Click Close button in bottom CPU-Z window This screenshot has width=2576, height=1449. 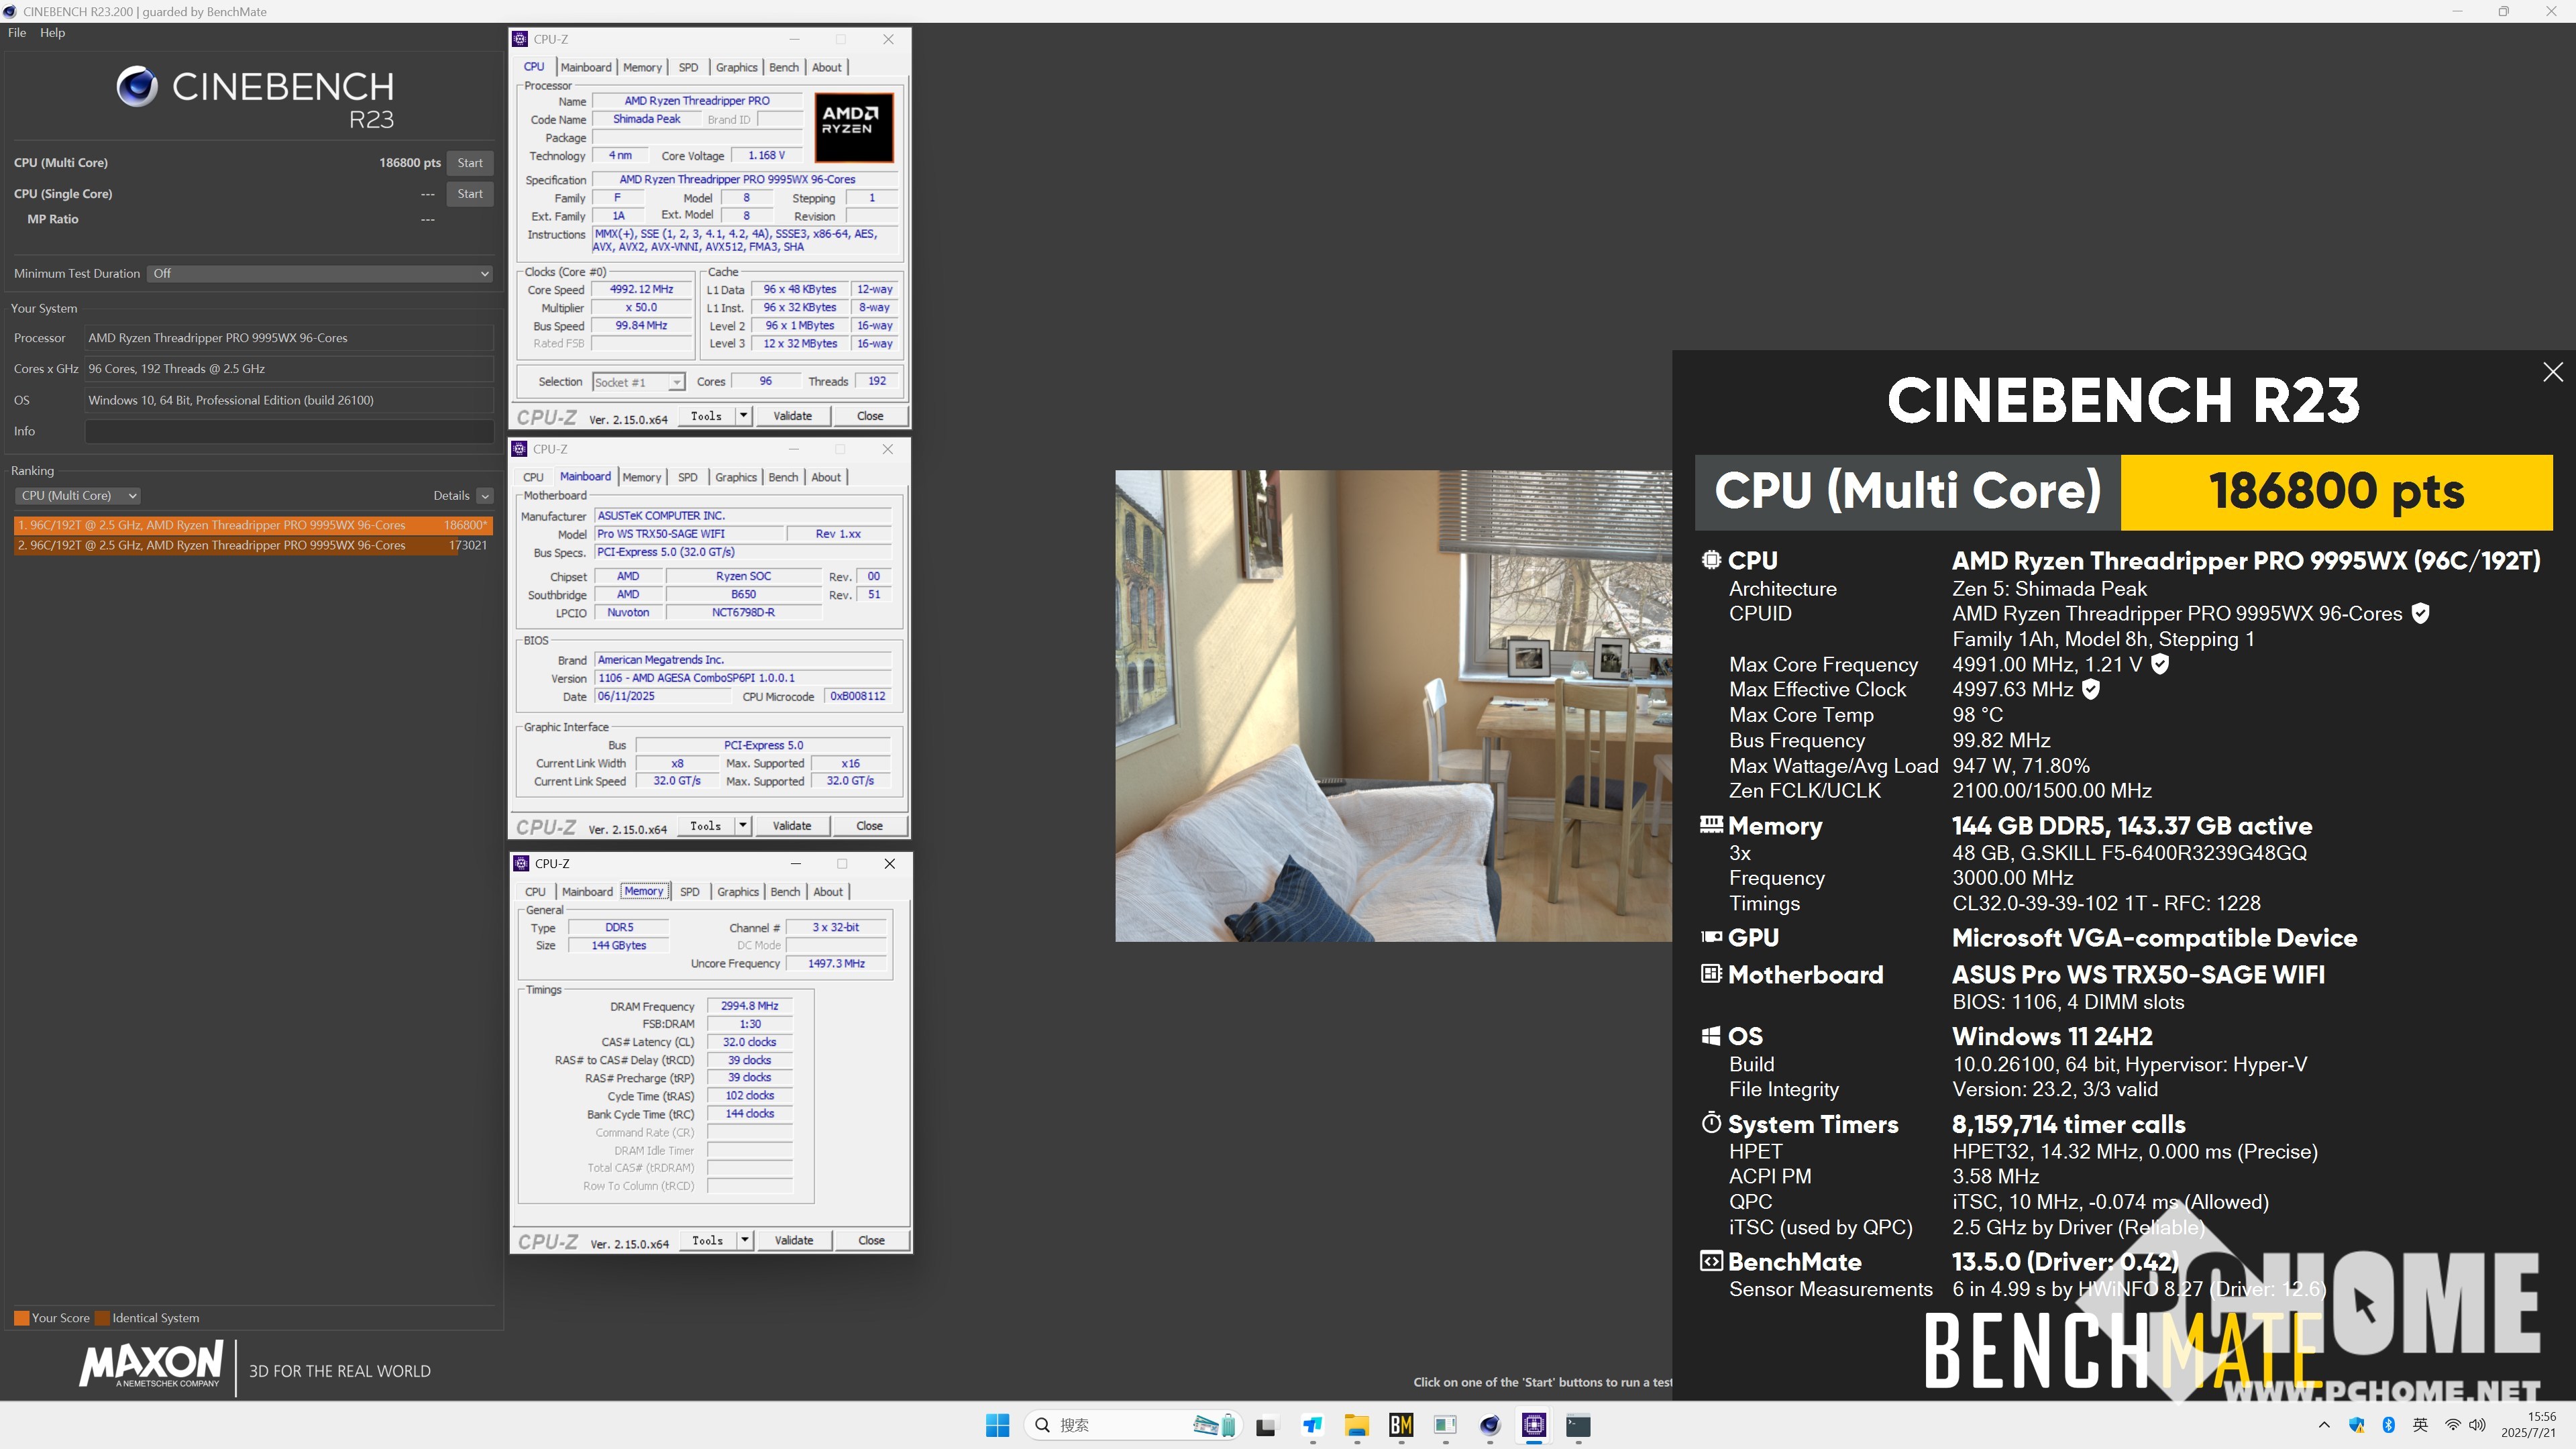872,1240
